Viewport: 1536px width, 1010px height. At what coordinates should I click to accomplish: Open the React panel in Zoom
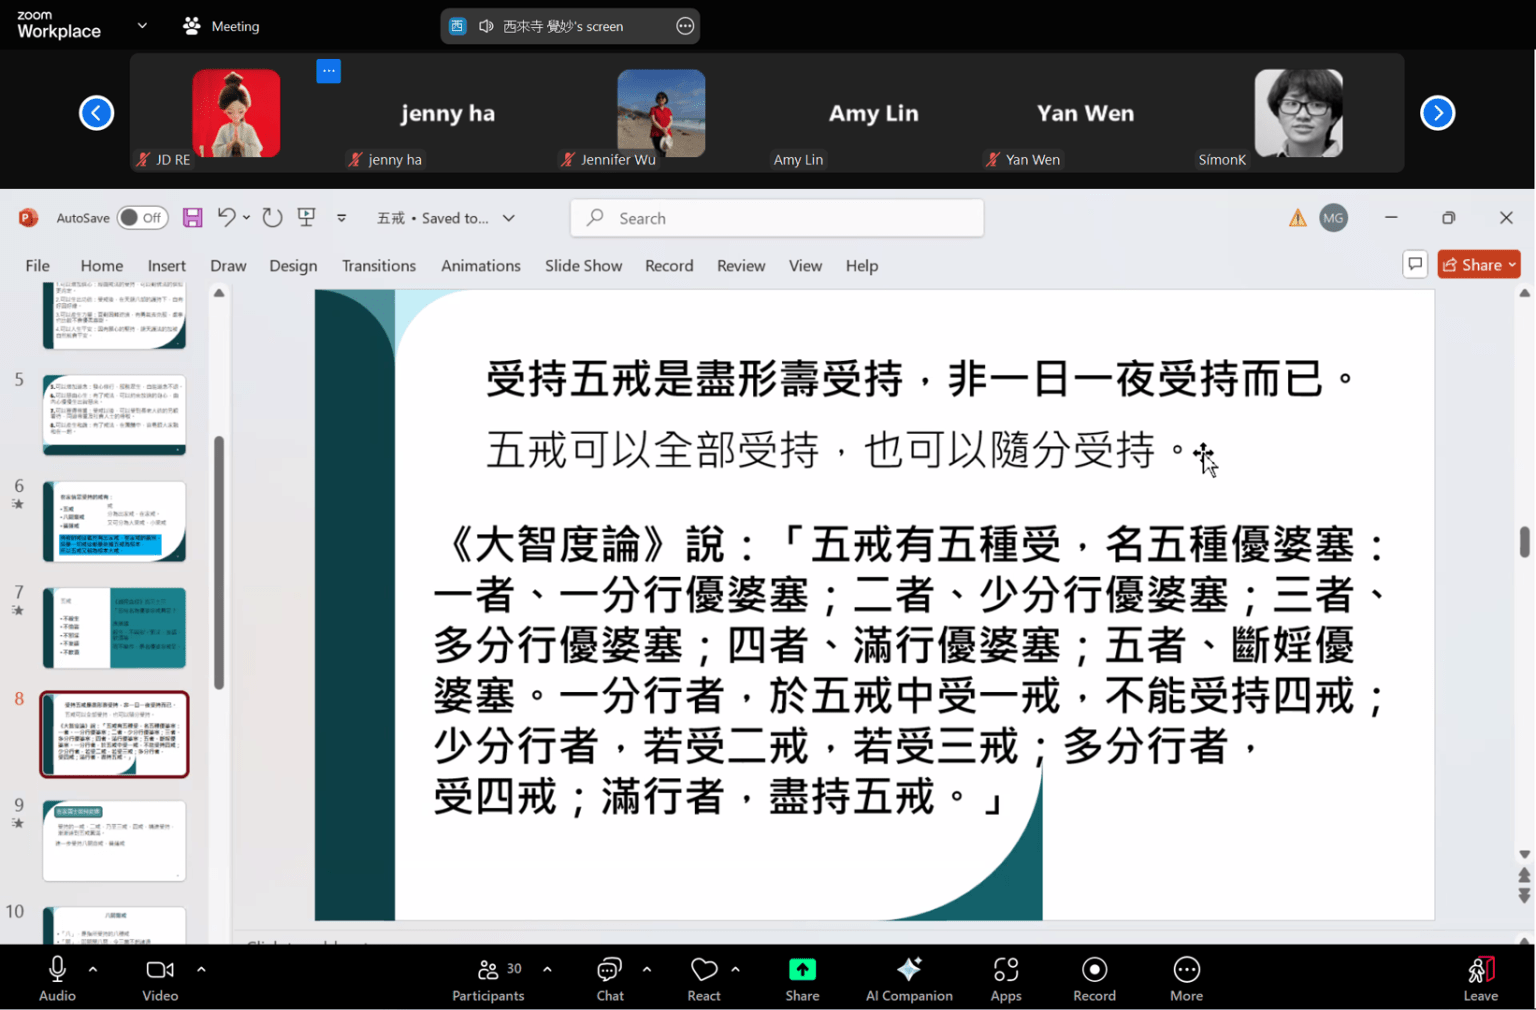tap(703, 978)
